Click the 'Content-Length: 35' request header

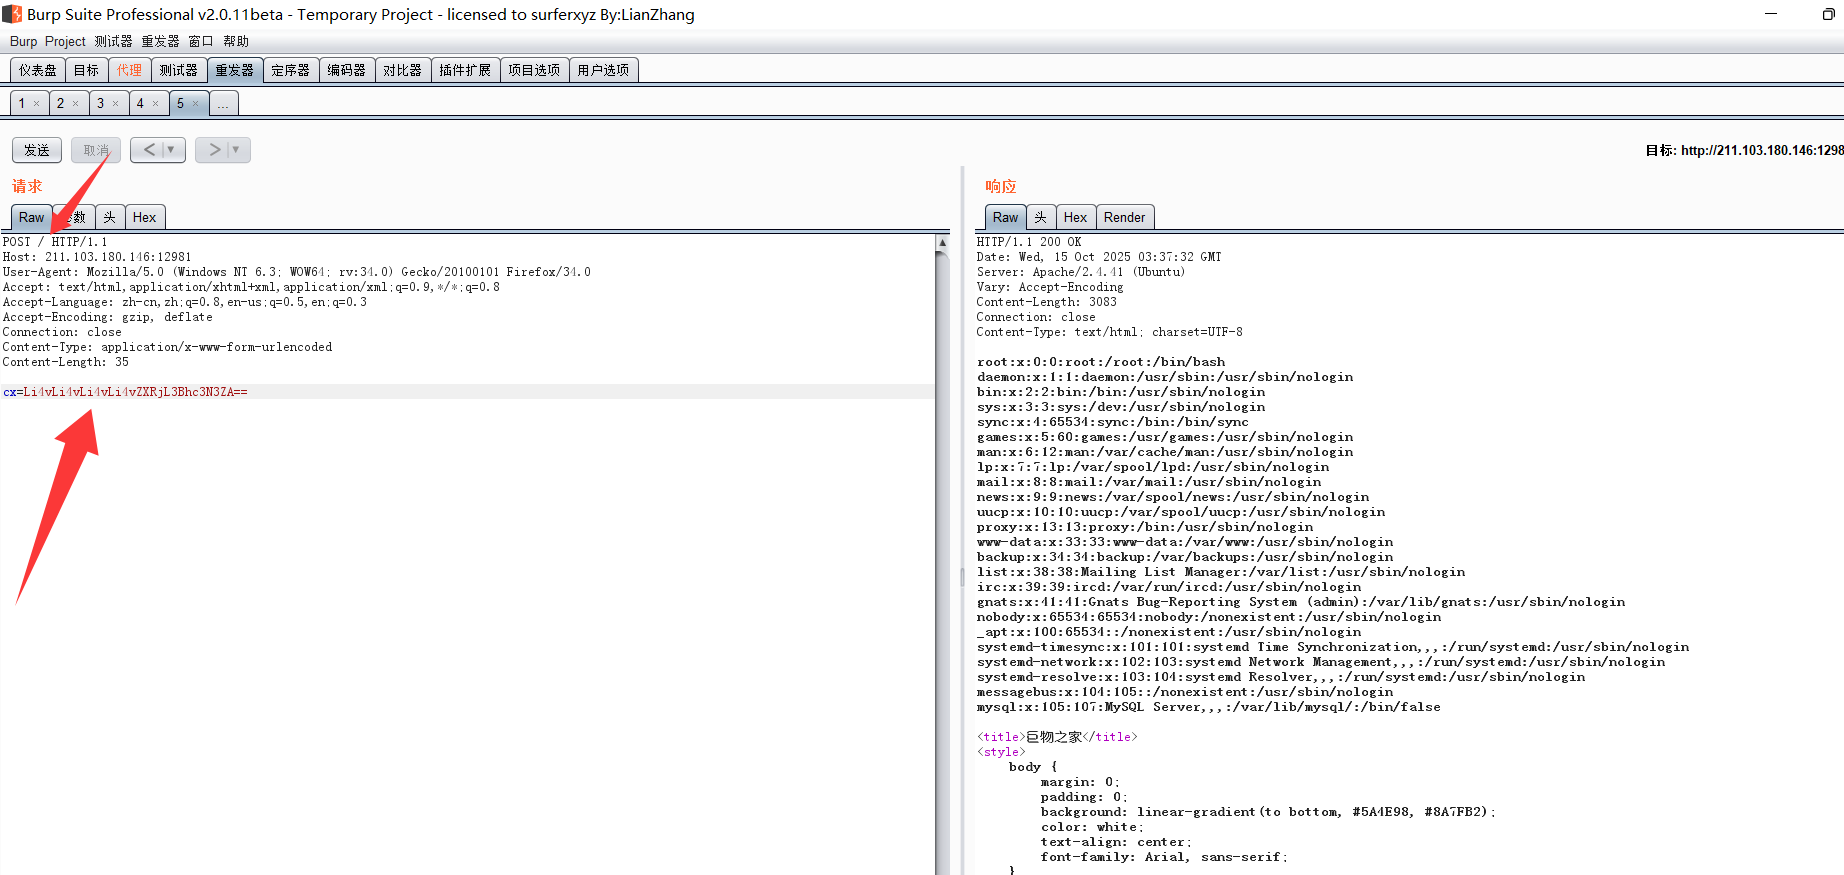tap(66, 362)
